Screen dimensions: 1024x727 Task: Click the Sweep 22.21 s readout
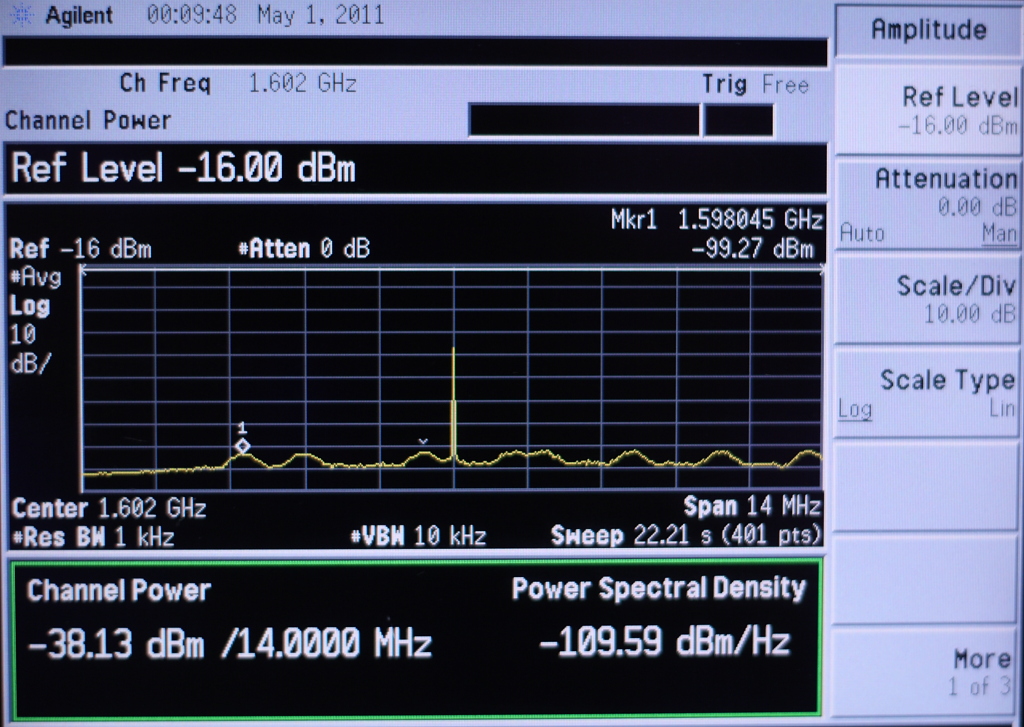tap(685, 536)
